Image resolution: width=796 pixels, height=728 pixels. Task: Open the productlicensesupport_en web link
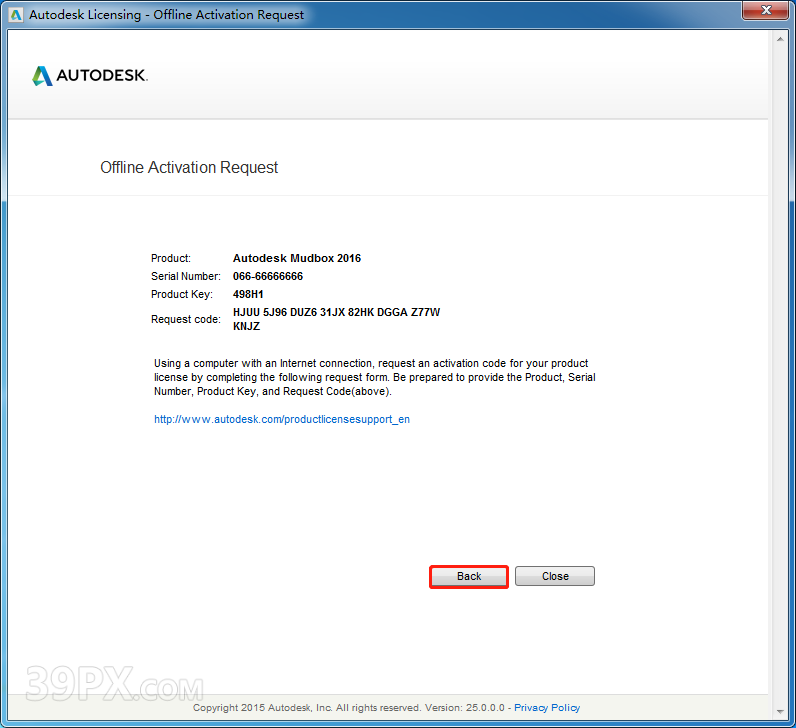pyautogui.click(x=281, y=420)
